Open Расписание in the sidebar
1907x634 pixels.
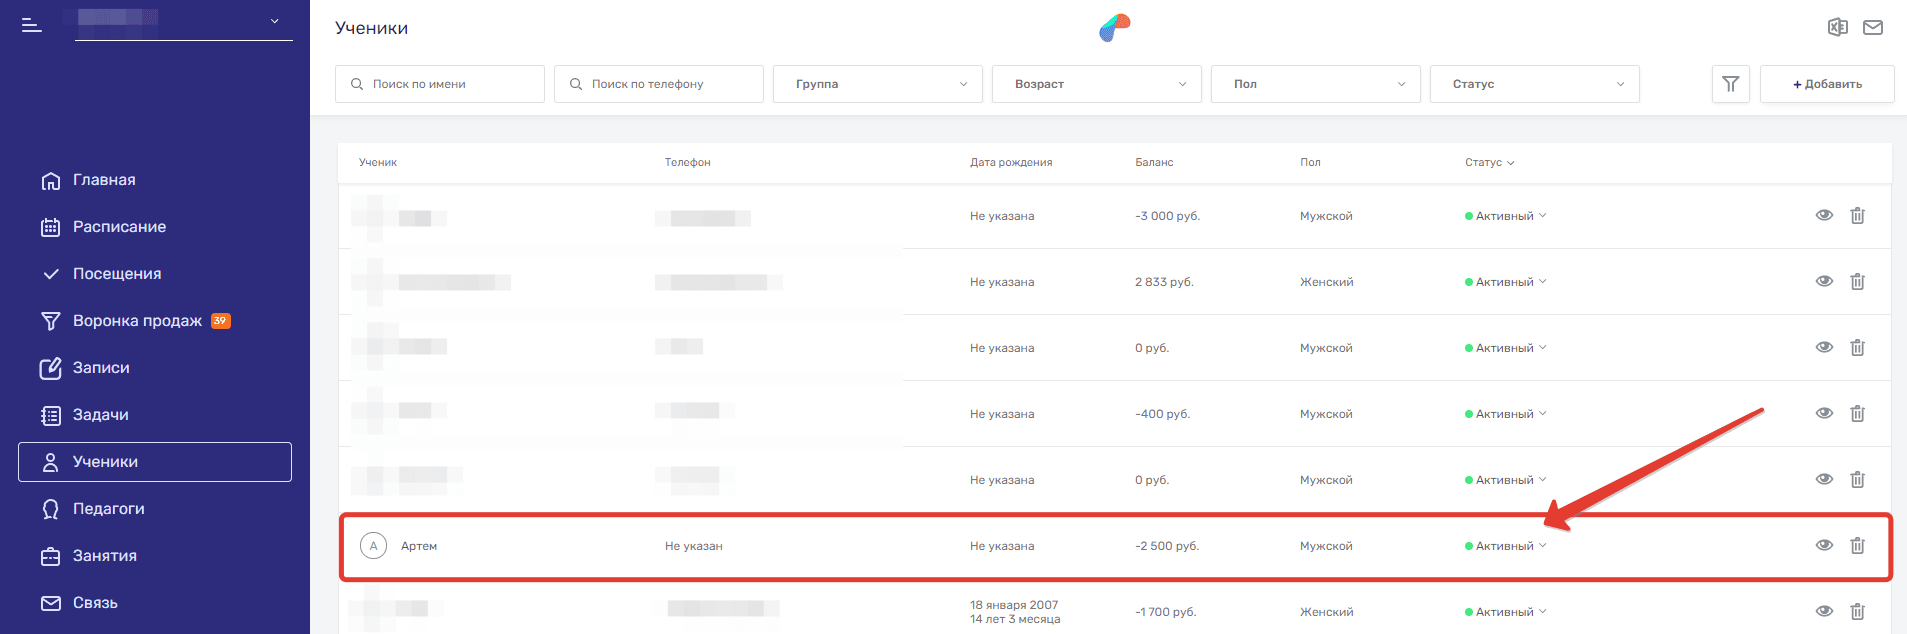pos(119,227)
